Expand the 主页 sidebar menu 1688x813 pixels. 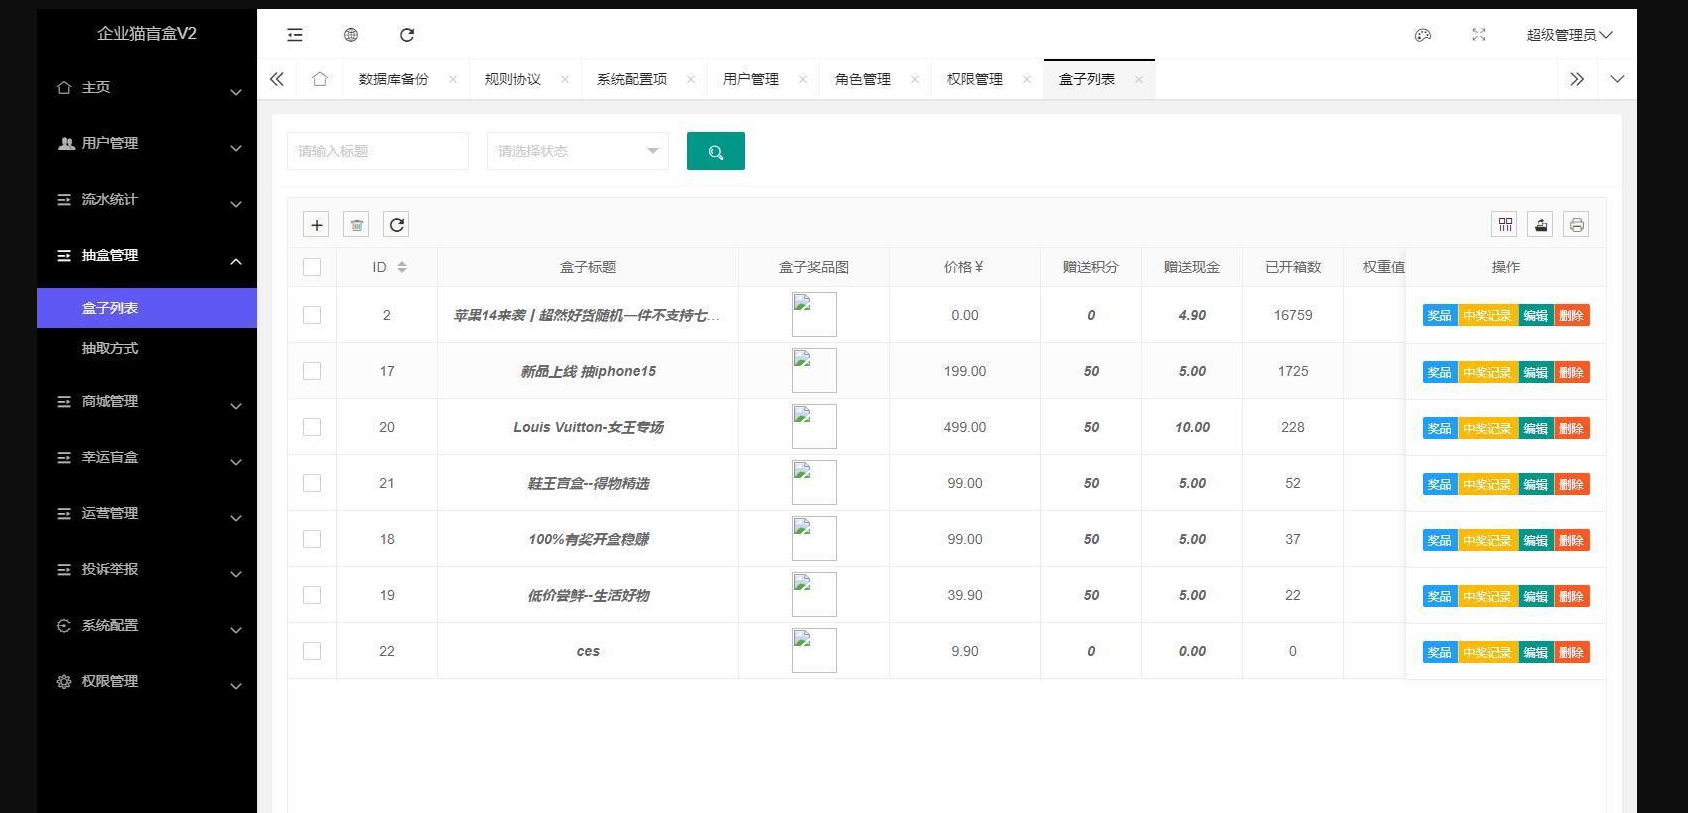tap(147, 88)
